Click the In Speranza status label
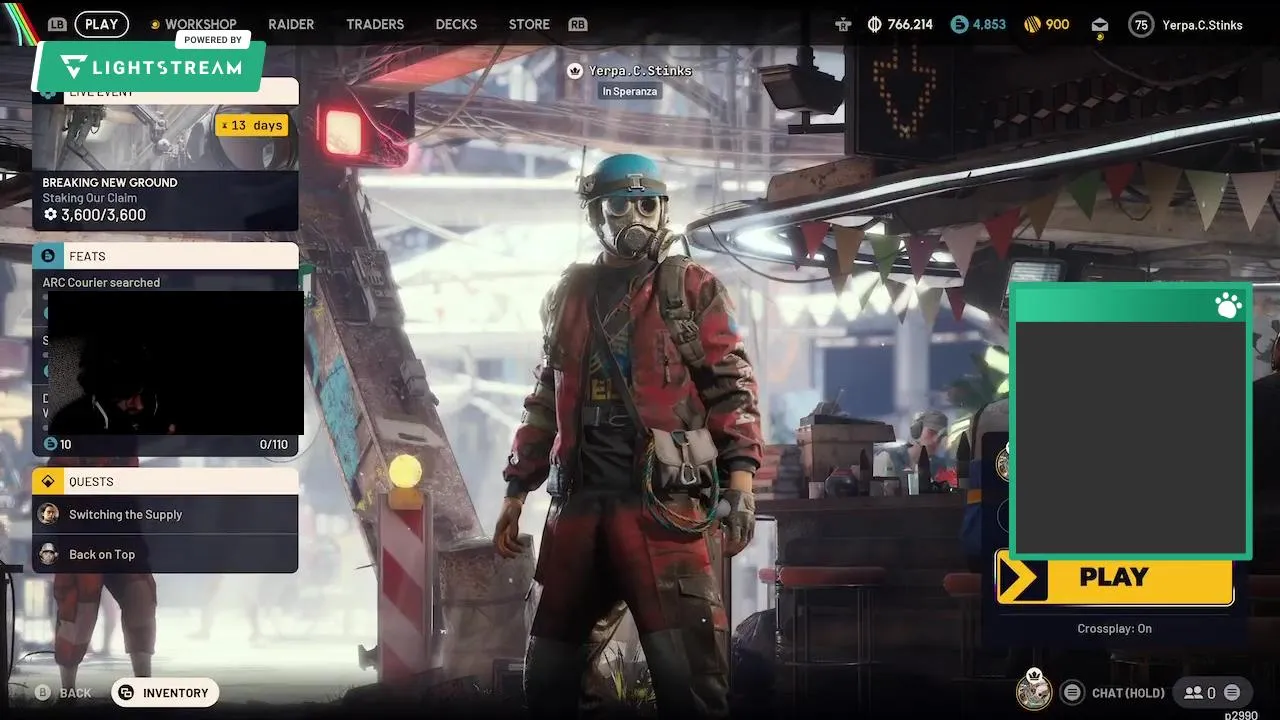 tap(629, 91)
